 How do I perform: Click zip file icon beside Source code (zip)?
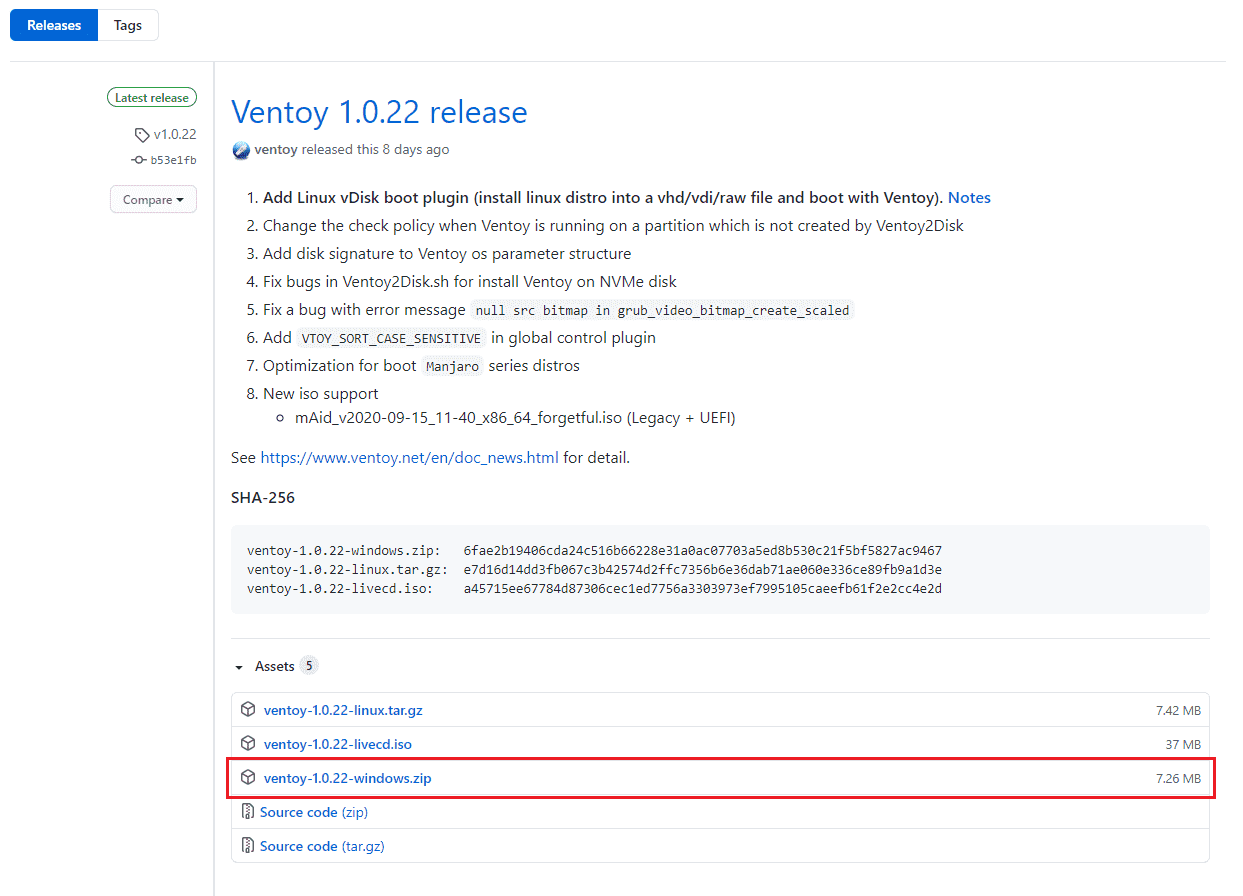click(248, 812)
